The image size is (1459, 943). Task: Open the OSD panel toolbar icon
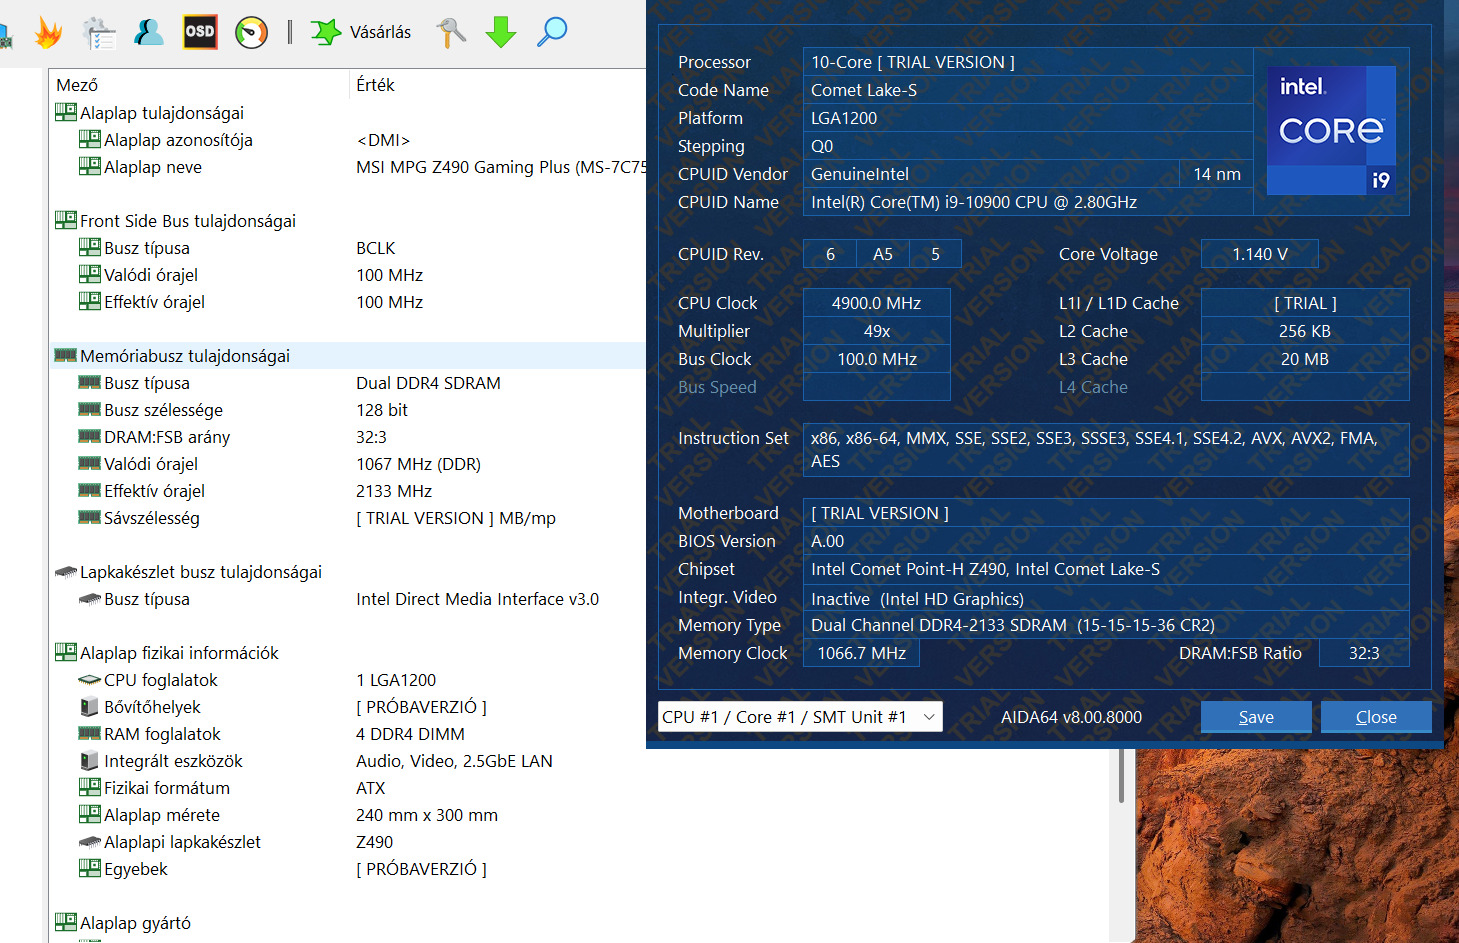[200, 32]
